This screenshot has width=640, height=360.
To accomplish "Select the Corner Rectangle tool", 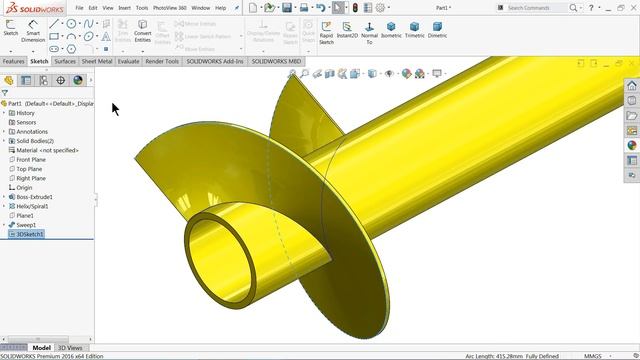I will (54, 36).
